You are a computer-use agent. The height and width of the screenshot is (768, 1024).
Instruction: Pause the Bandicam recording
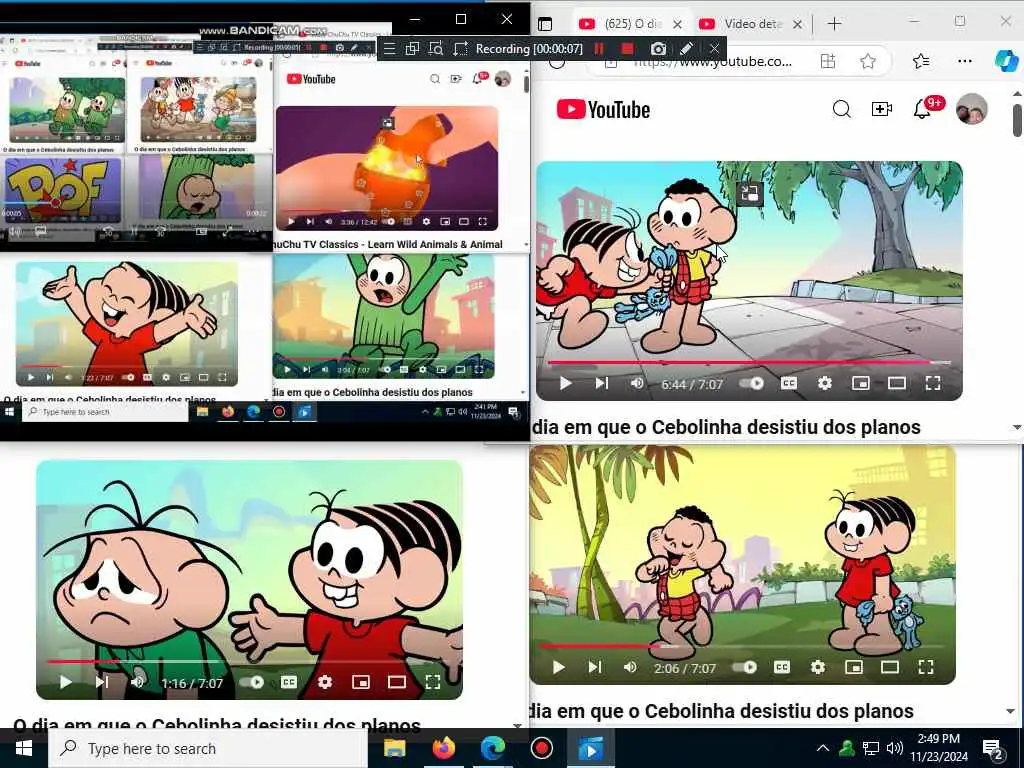click(598, 49)
